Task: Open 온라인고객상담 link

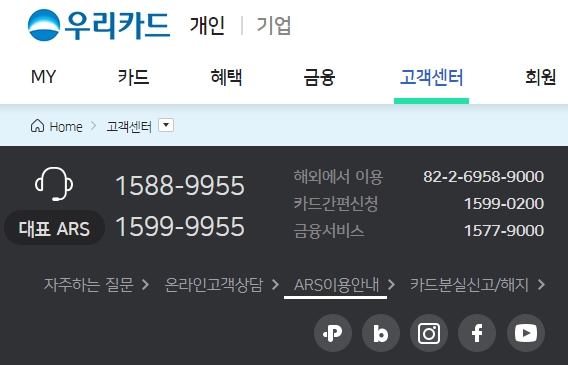Action: (213, 285)
